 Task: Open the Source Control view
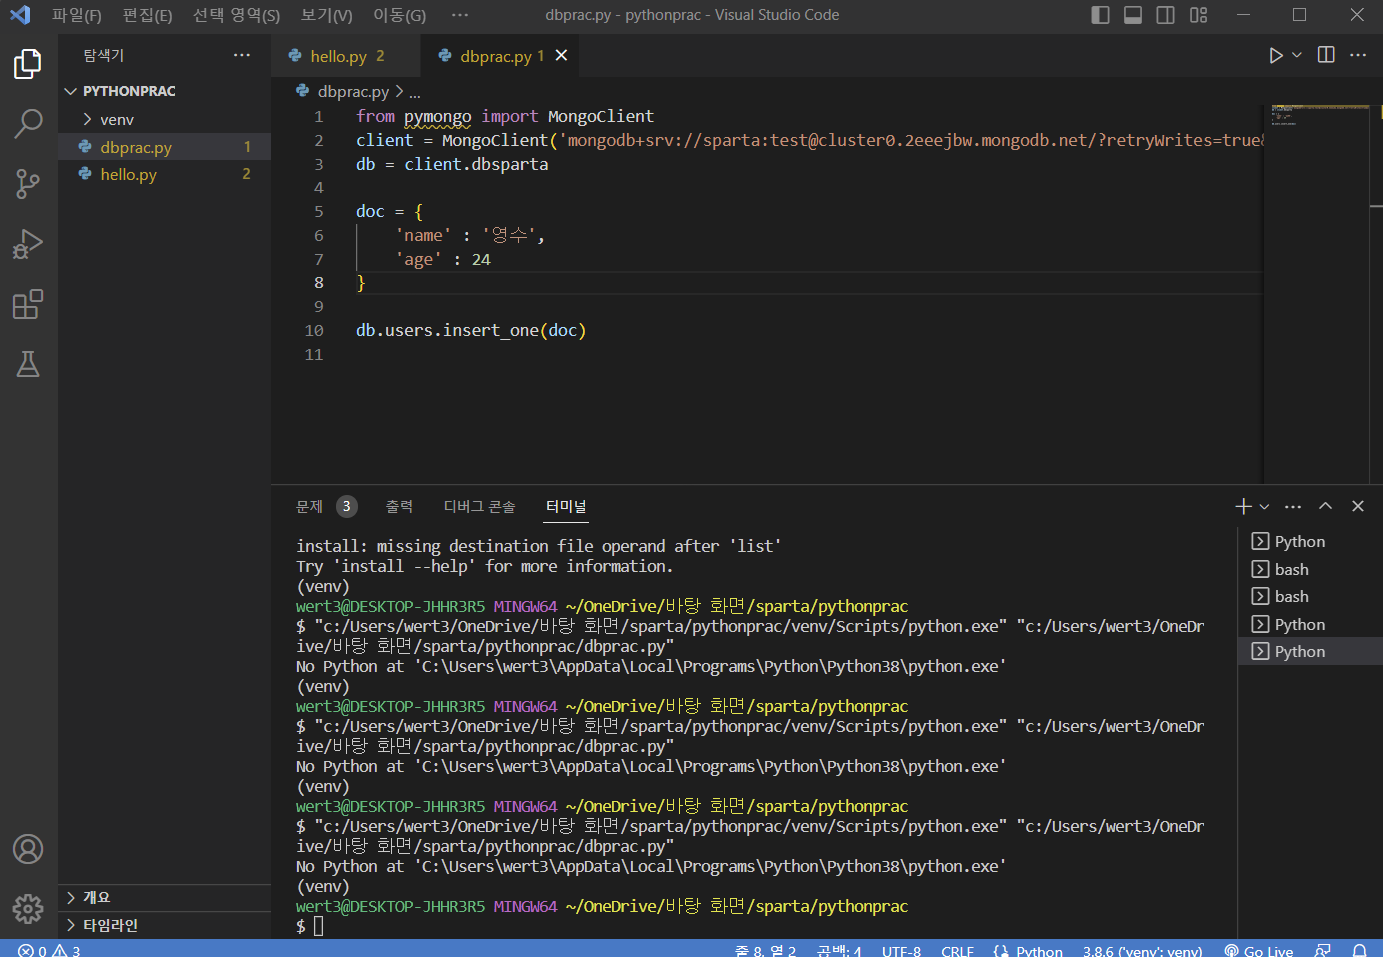click(x=28, y=184)
